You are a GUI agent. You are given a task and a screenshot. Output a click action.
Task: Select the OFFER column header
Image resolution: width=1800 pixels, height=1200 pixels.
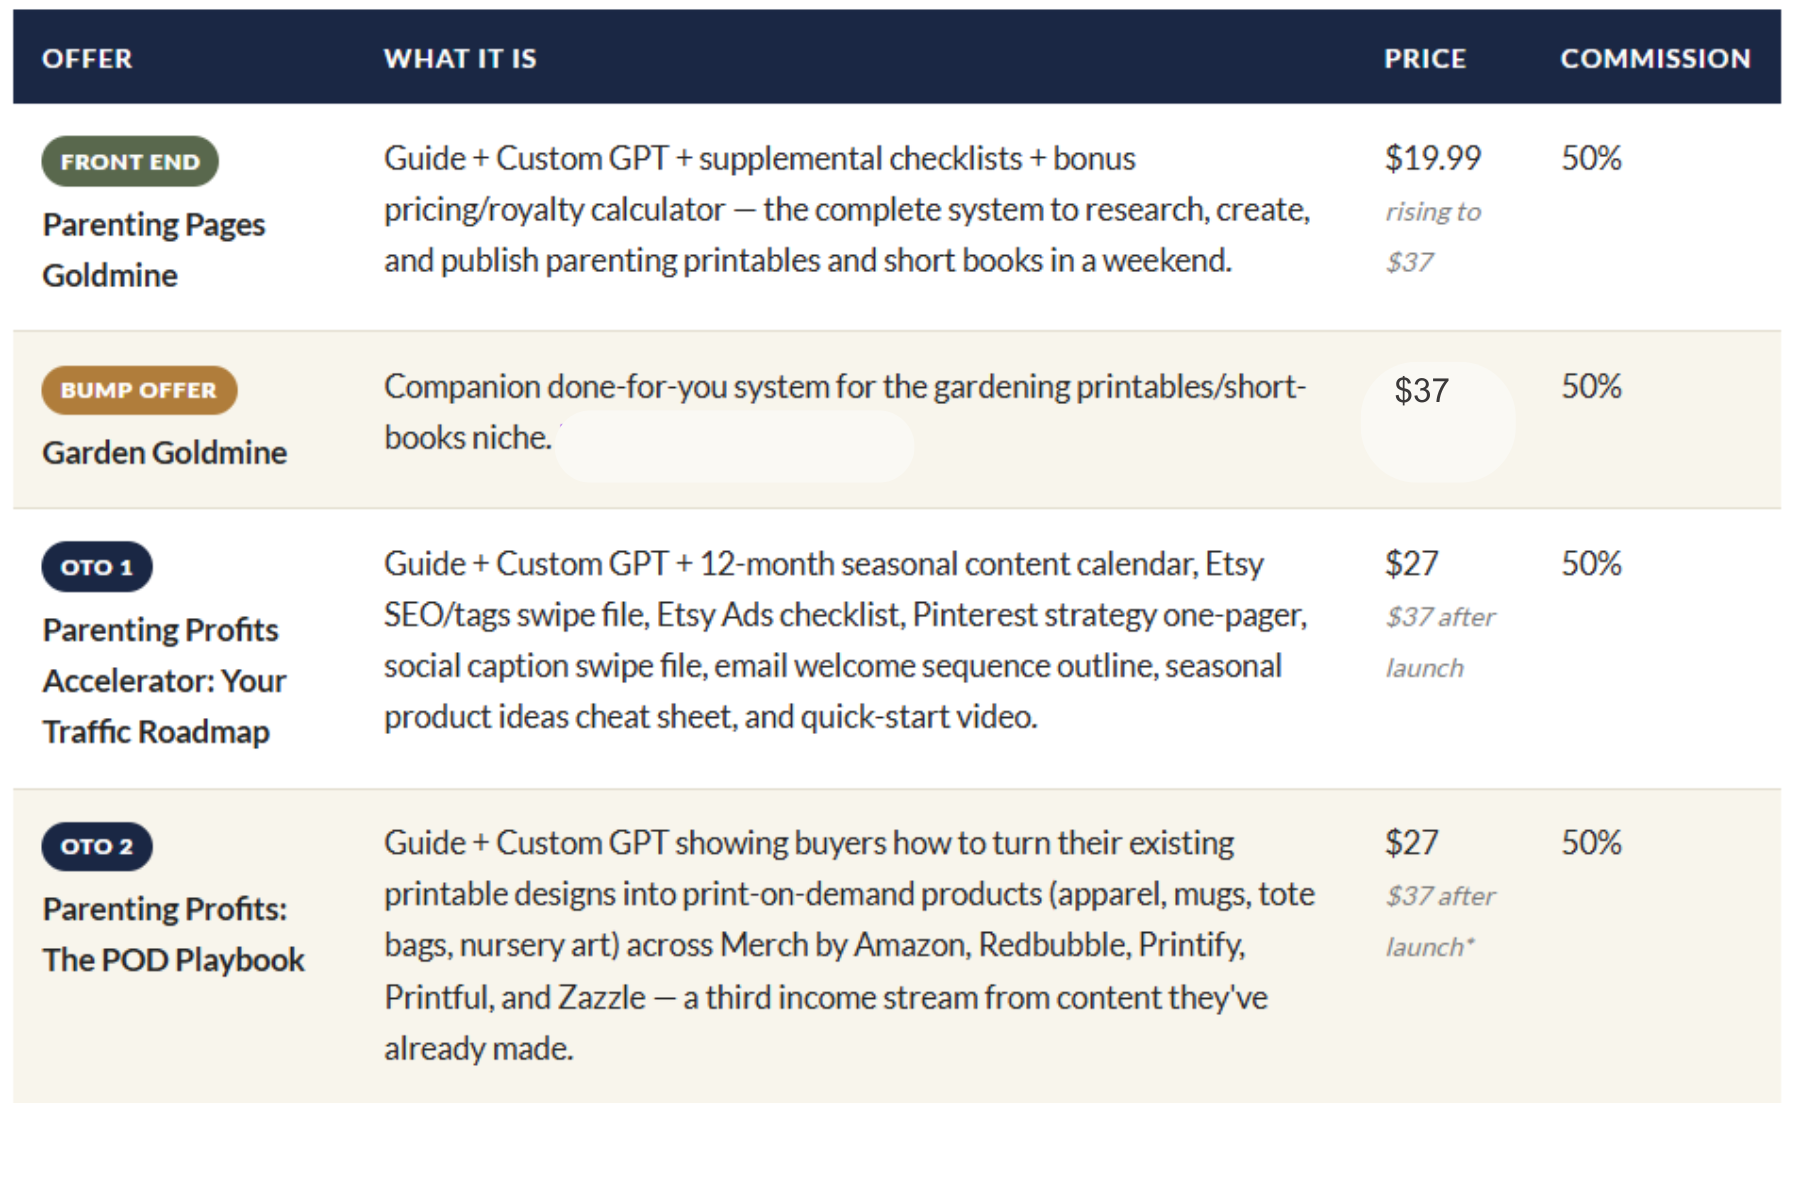coord(87,59)
